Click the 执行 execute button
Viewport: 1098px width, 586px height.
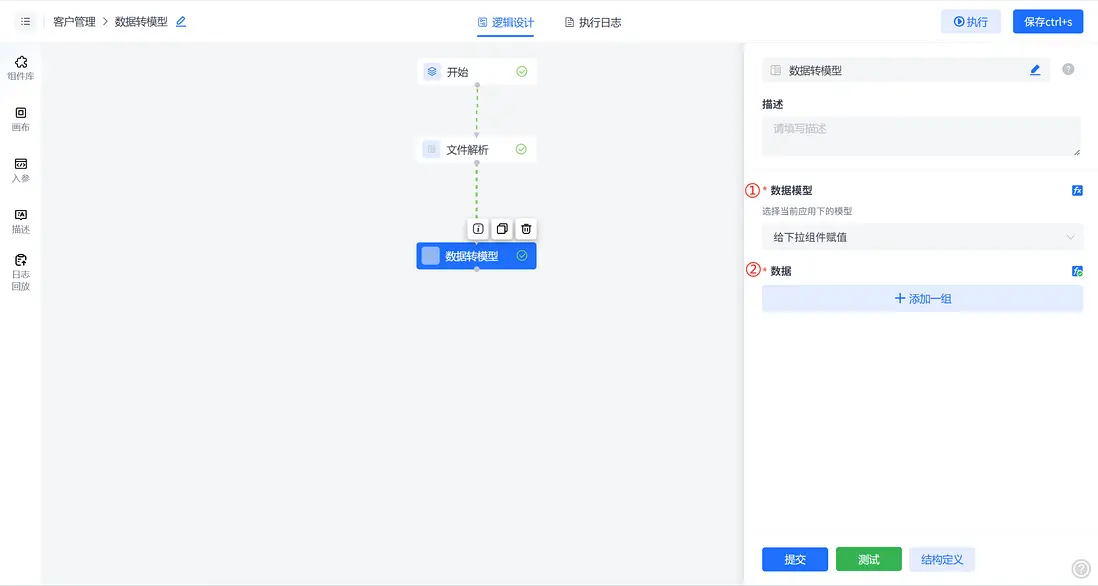970,21
